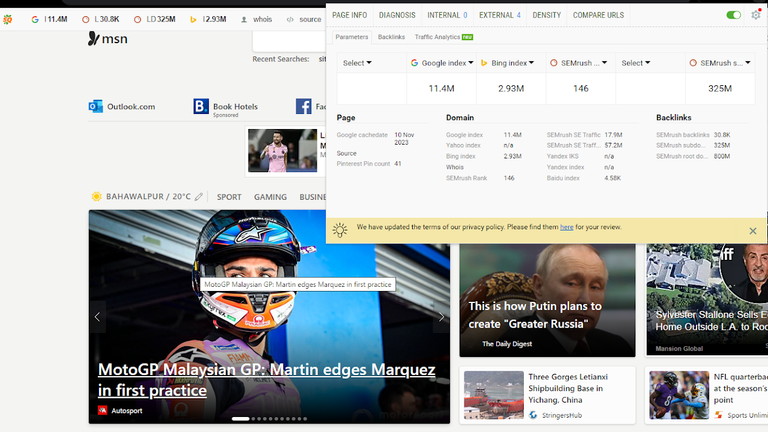Toggle the green SEOquake on/off switch
The width and height of the screenshot is (768, 432).
733,15
